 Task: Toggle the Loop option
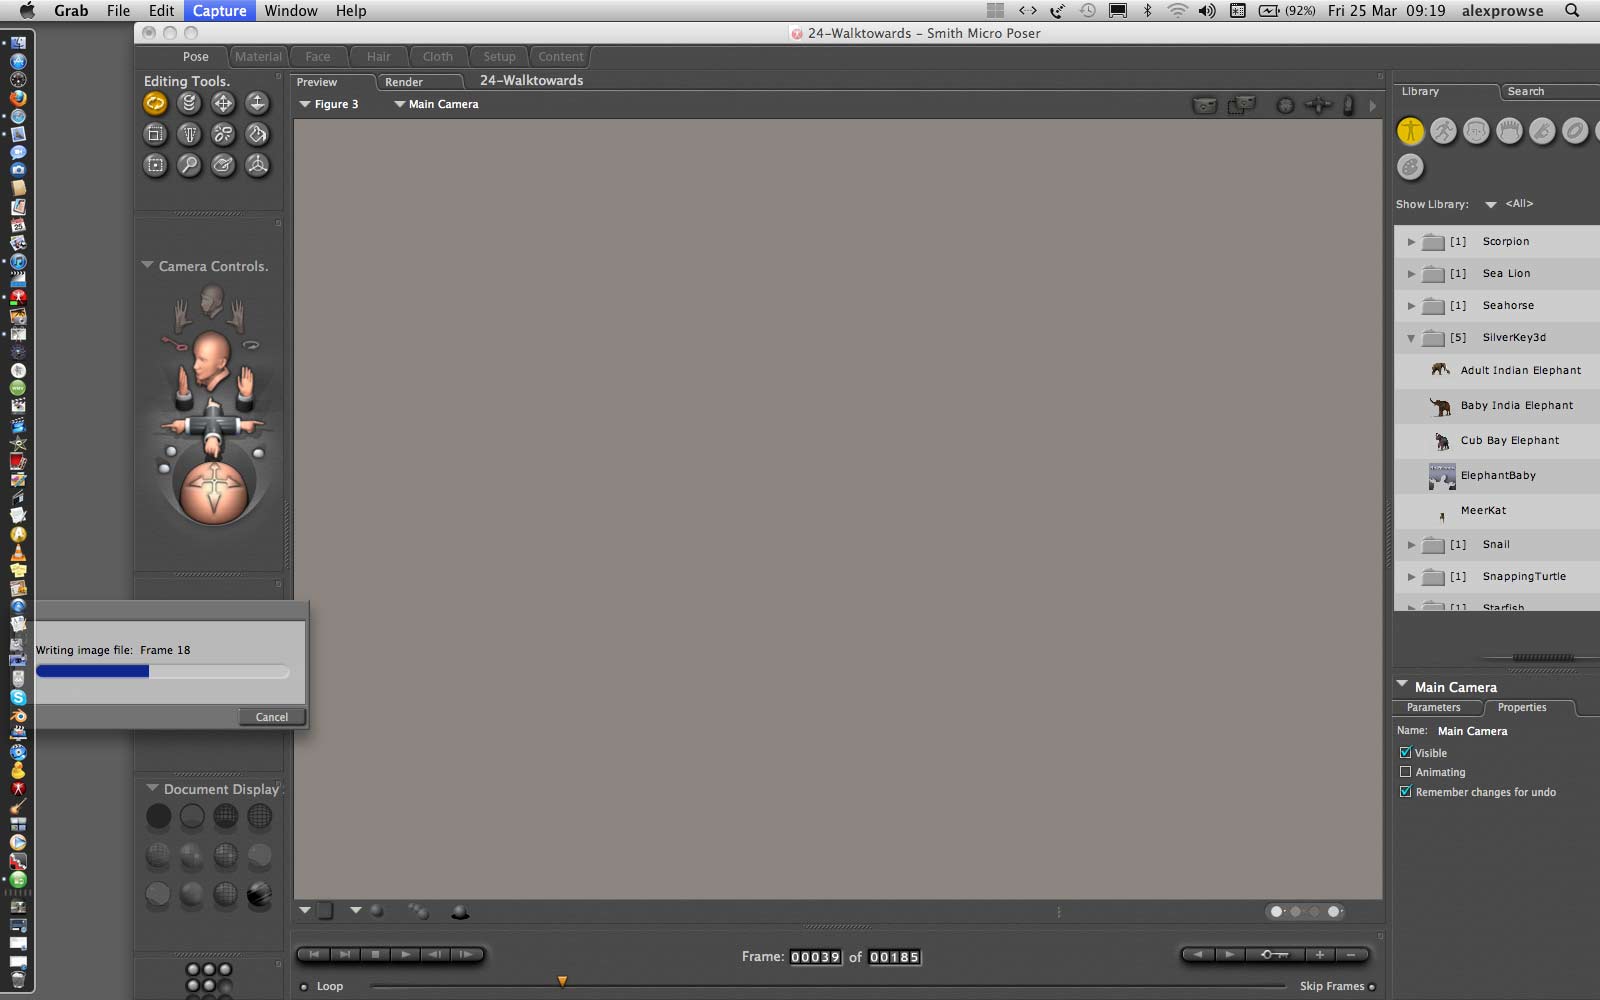304,987
